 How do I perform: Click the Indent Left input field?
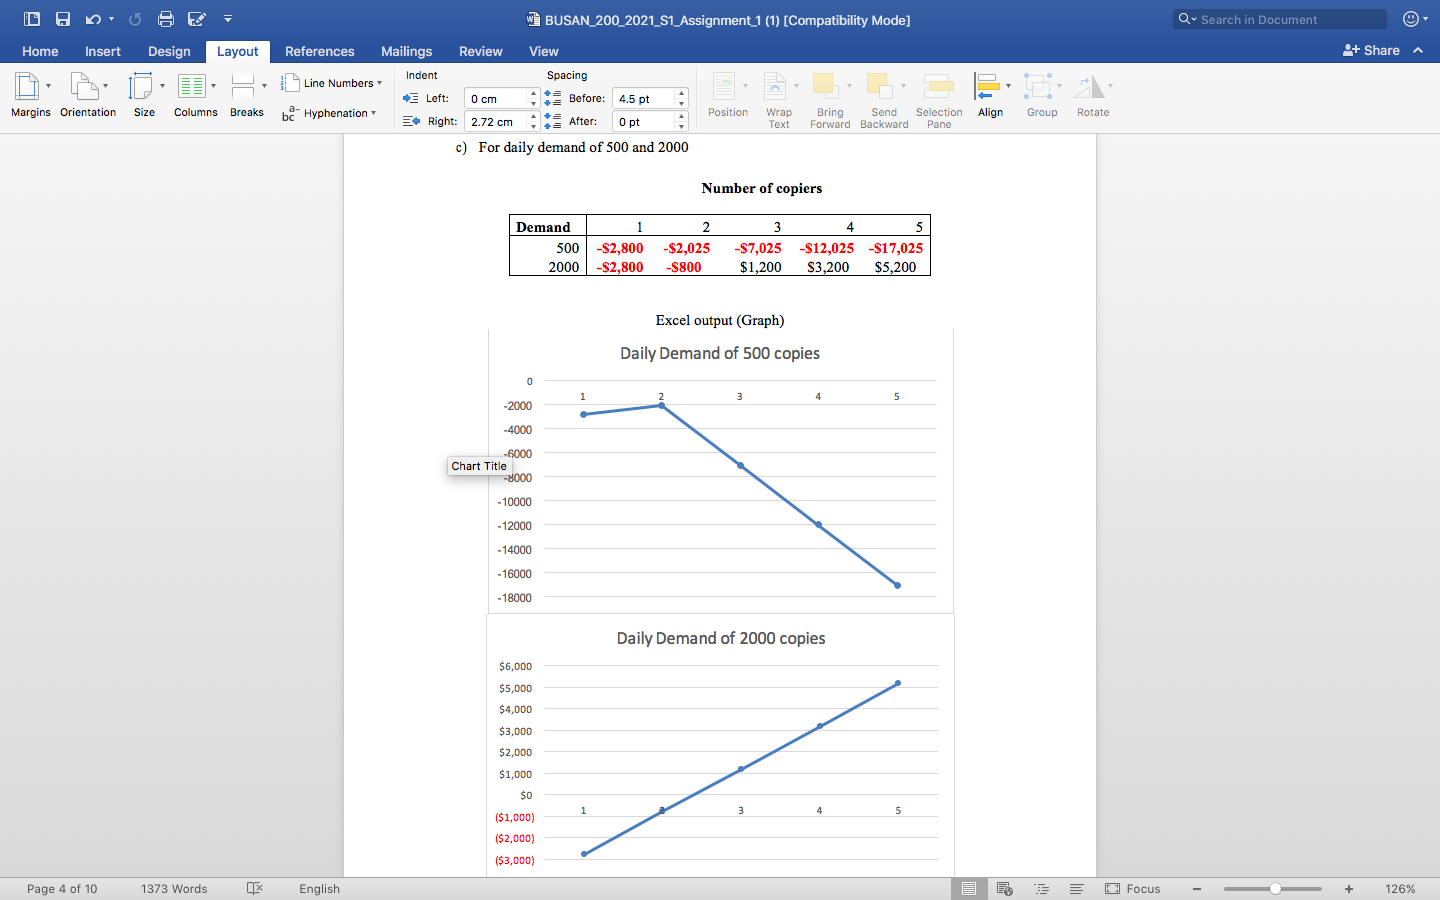pos(496,98)
